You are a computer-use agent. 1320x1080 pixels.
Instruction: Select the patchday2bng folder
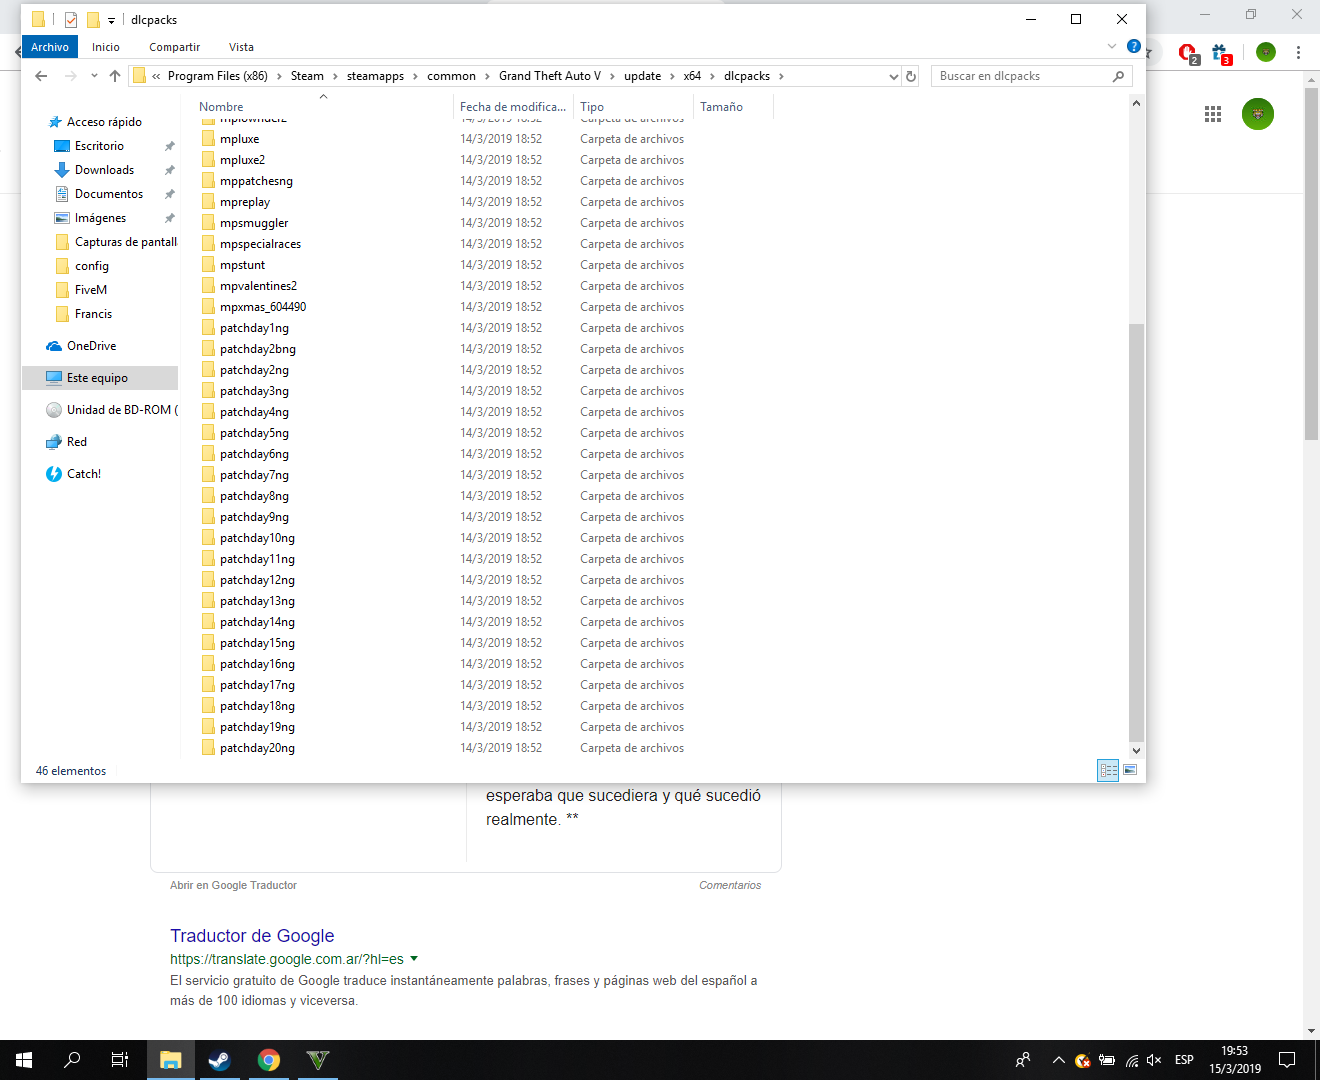(x=258, y=349)
